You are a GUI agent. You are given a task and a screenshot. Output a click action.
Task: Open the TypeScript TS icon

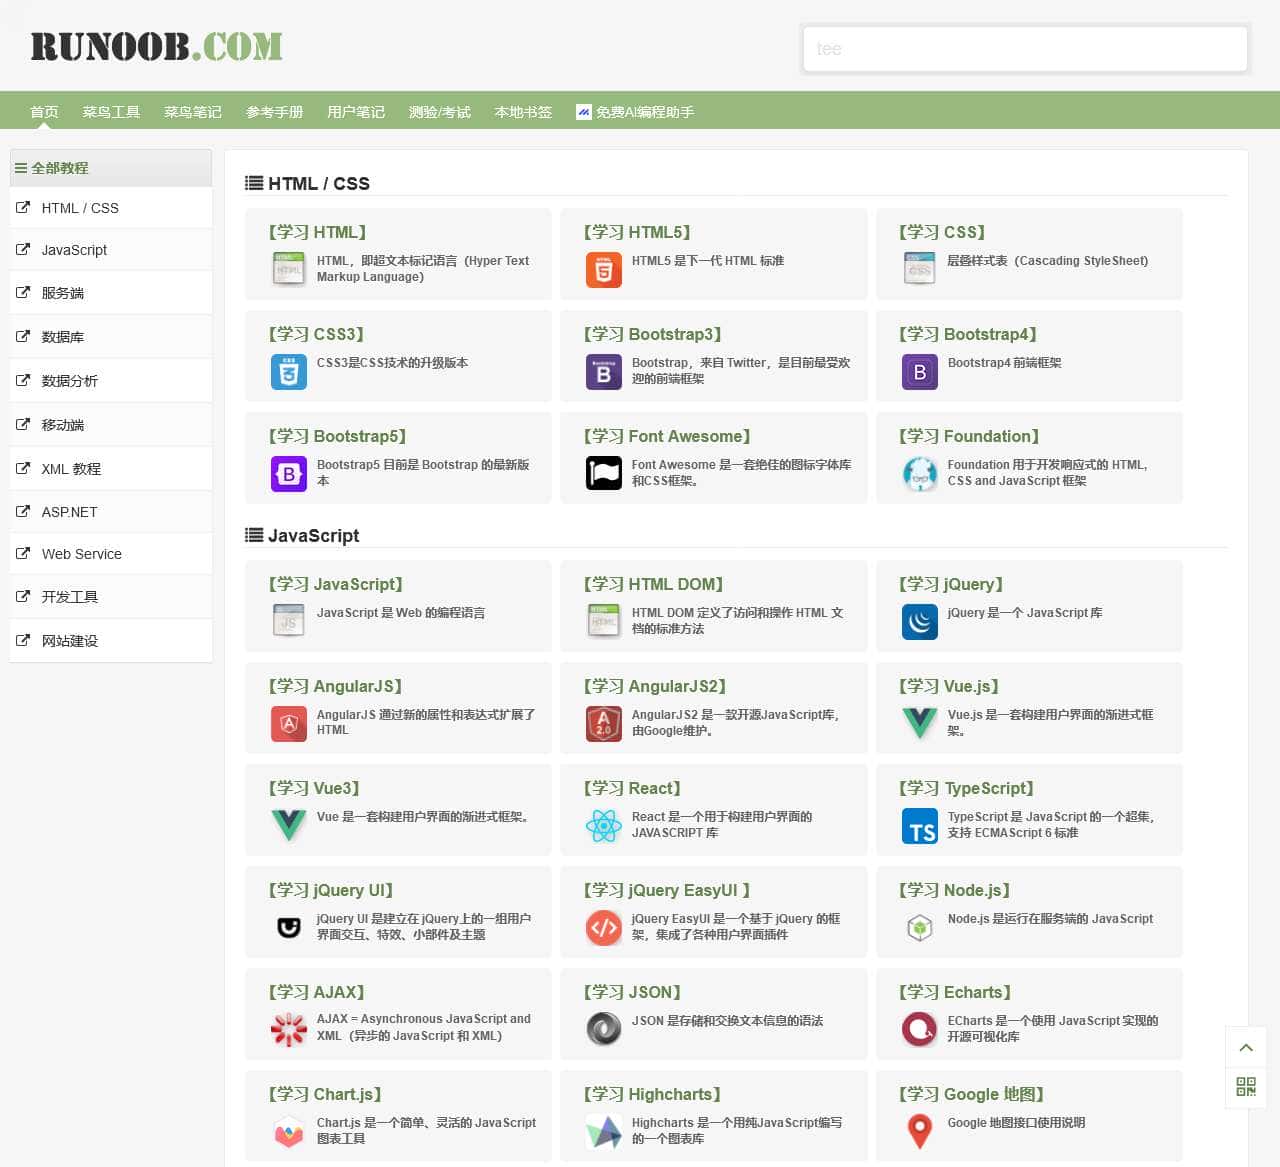click(919, 826)
